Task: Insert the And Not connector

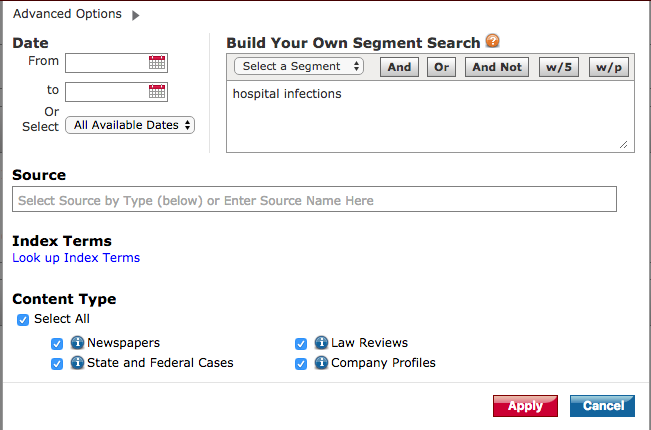Action: (497, 67)
